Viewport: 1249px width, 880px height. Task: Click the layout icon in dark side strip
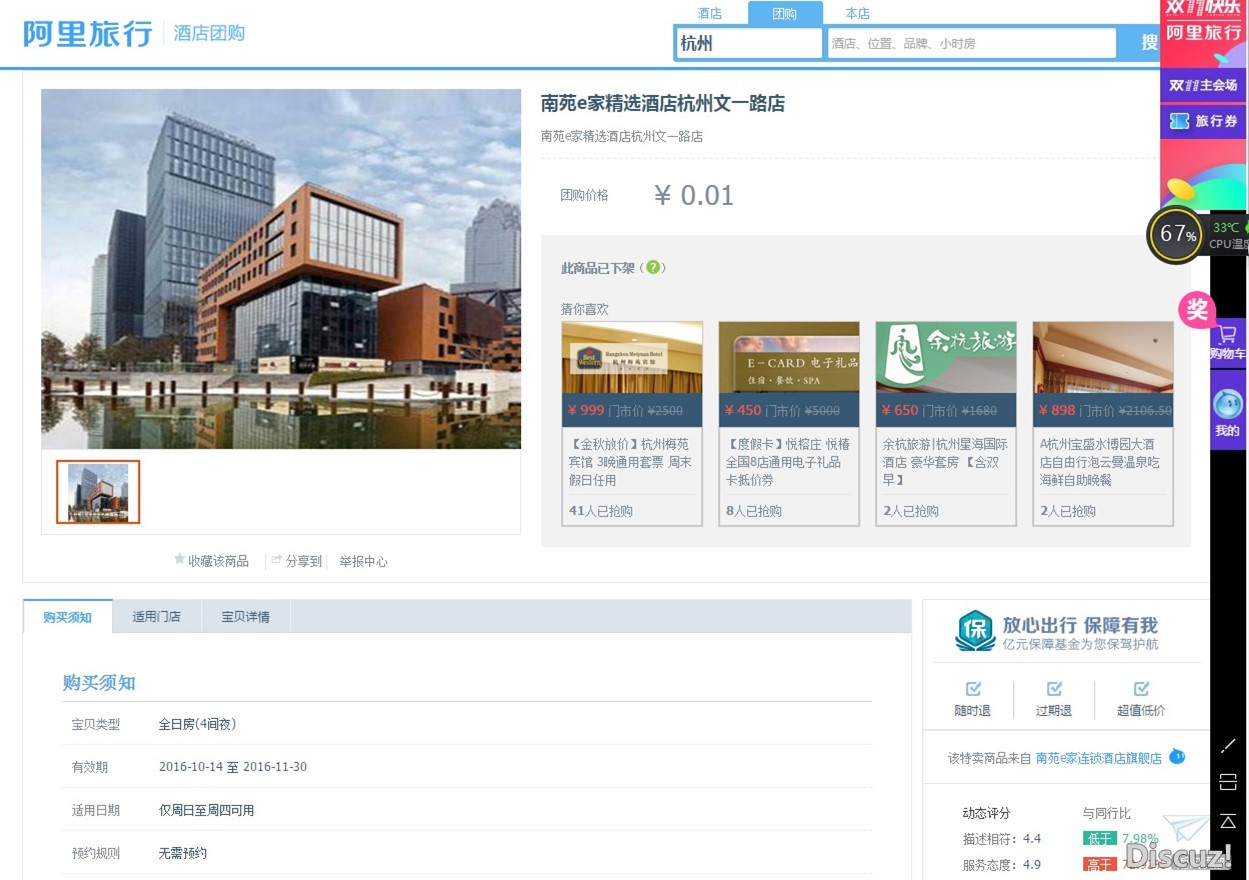1229,782
